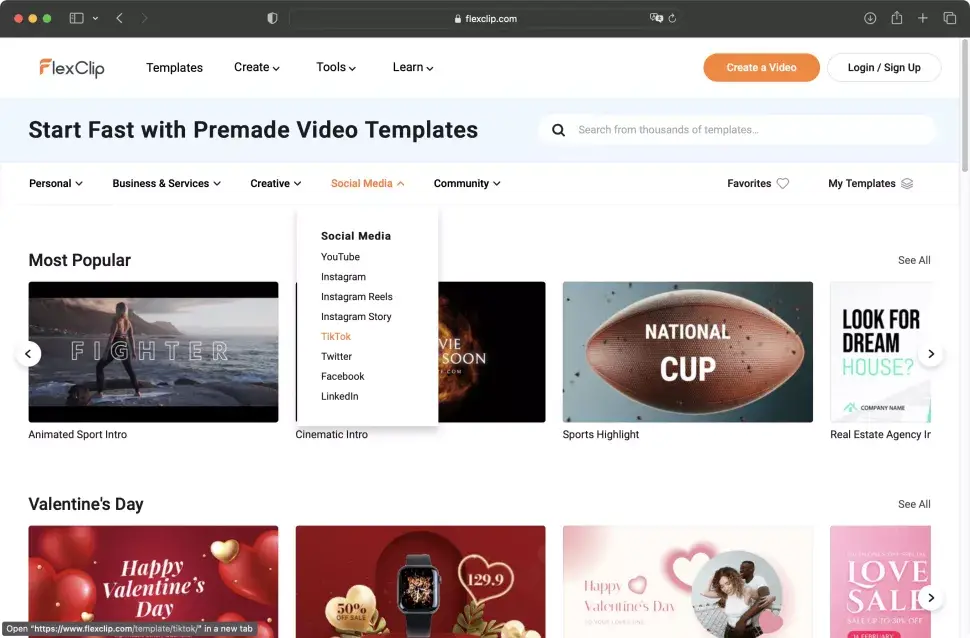This screenshot has height=638, width=970.
Task: Select LinkedIn in the dropdown list
Action: 339,397
